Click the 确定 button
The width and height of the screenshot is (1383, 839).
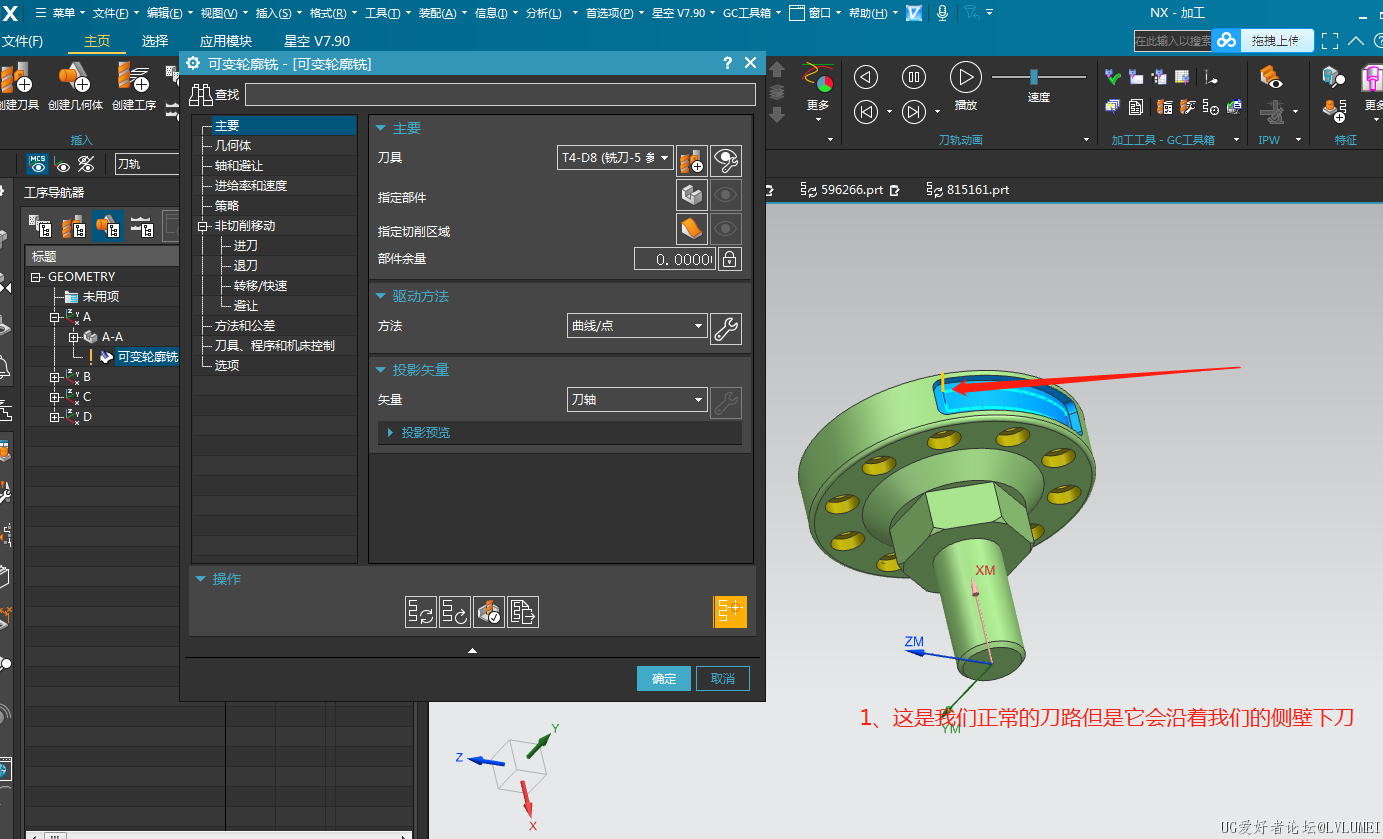[x=664, y=678]
